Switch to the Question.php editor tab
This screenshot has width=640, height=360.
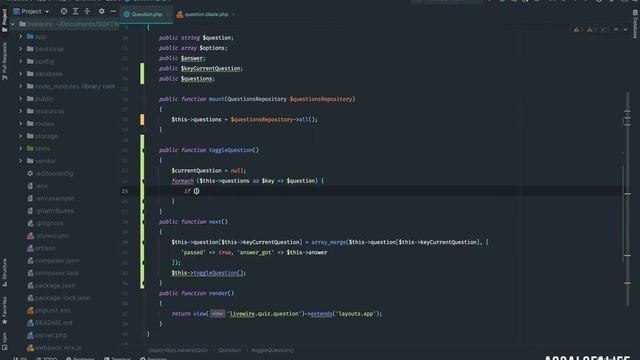click(x=147, y=14)
